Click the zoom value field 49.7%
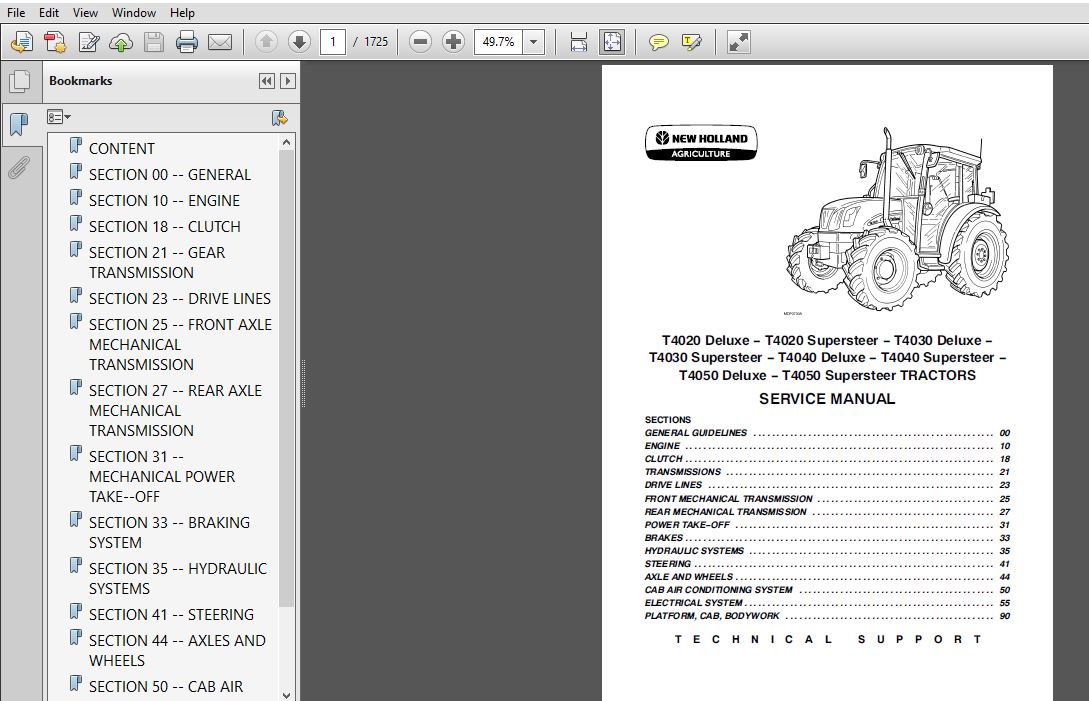1089x701 pixels. 499,42
